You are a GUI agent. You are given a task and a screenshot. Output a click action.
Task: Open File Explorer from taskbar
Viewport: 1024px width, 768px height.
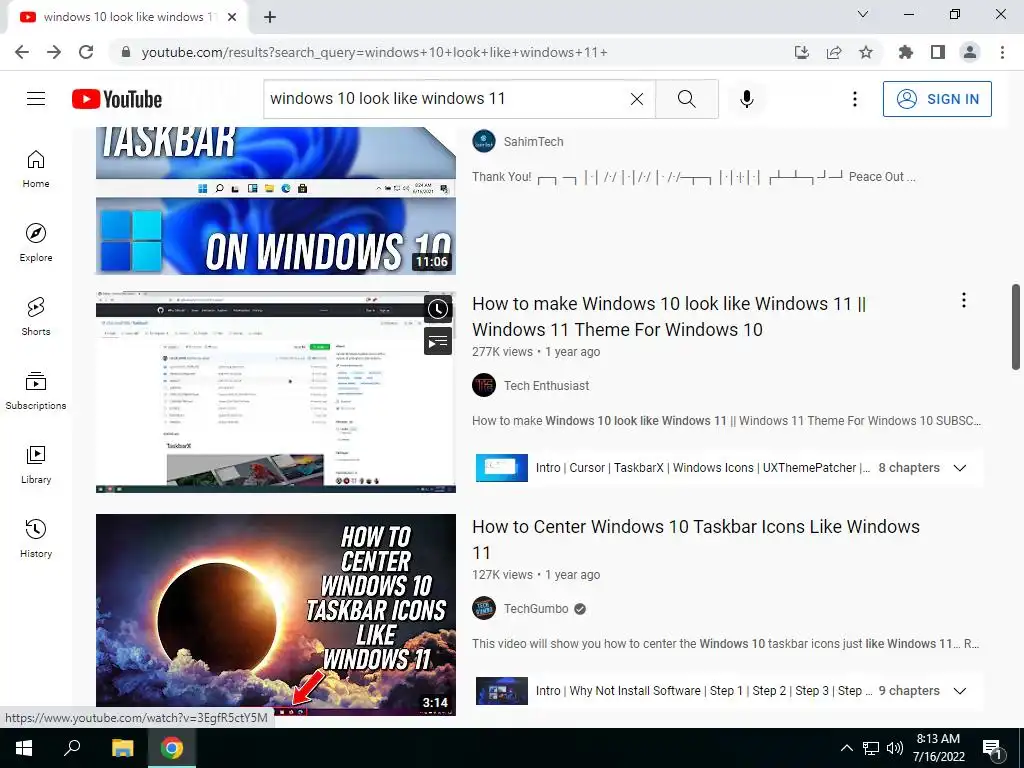tap(122, 748)
